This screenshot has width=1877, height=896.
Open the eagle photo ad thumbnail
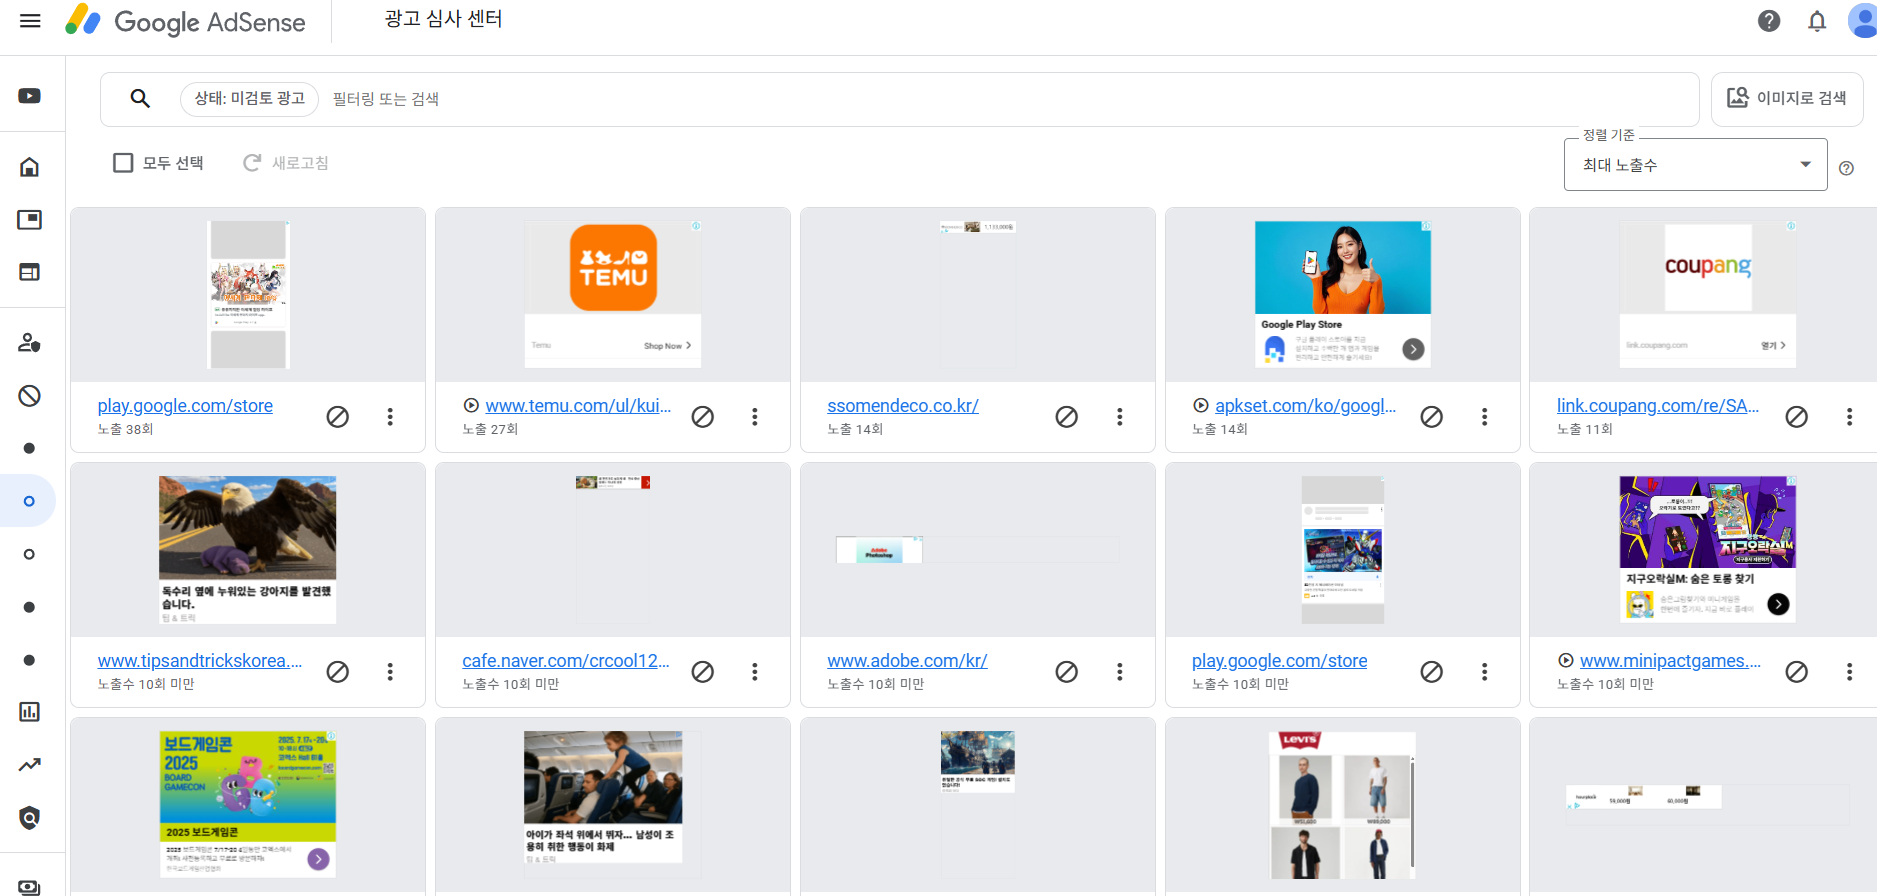click(248, 550)
